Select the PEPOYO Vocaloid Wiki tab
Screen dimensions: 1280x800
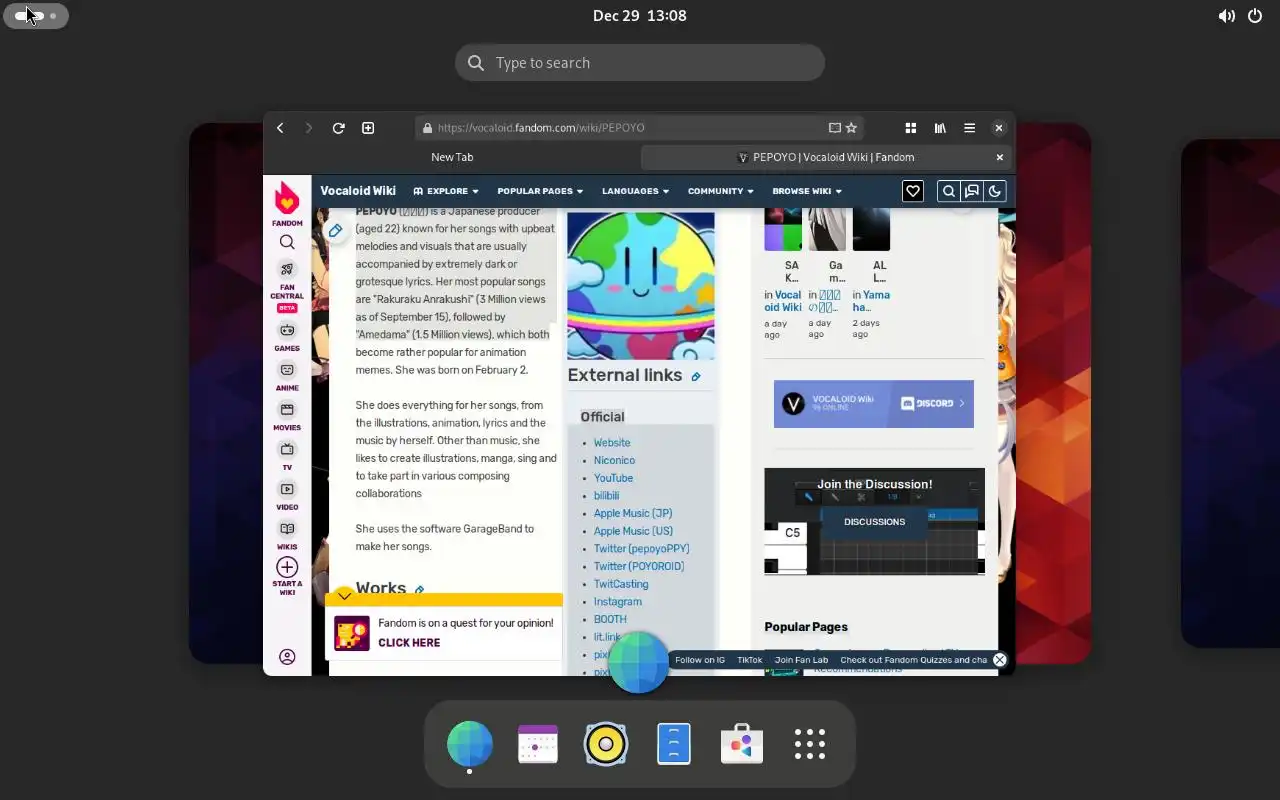[826, 157]
